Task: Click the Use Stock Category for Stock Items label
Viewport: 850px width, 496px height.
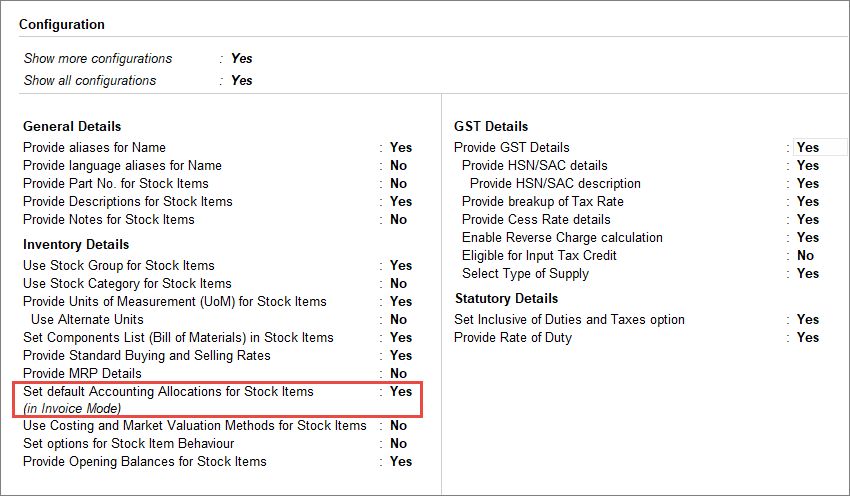Action: coord(127,284)
